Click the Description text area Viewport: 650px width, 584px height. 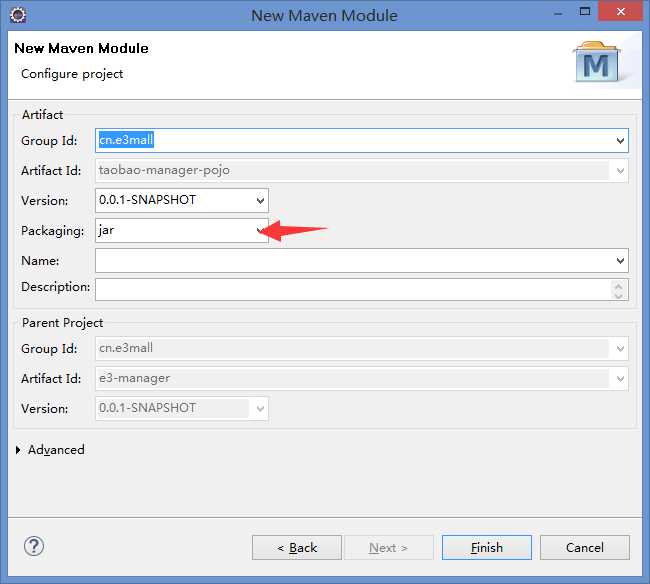[362, 289]
